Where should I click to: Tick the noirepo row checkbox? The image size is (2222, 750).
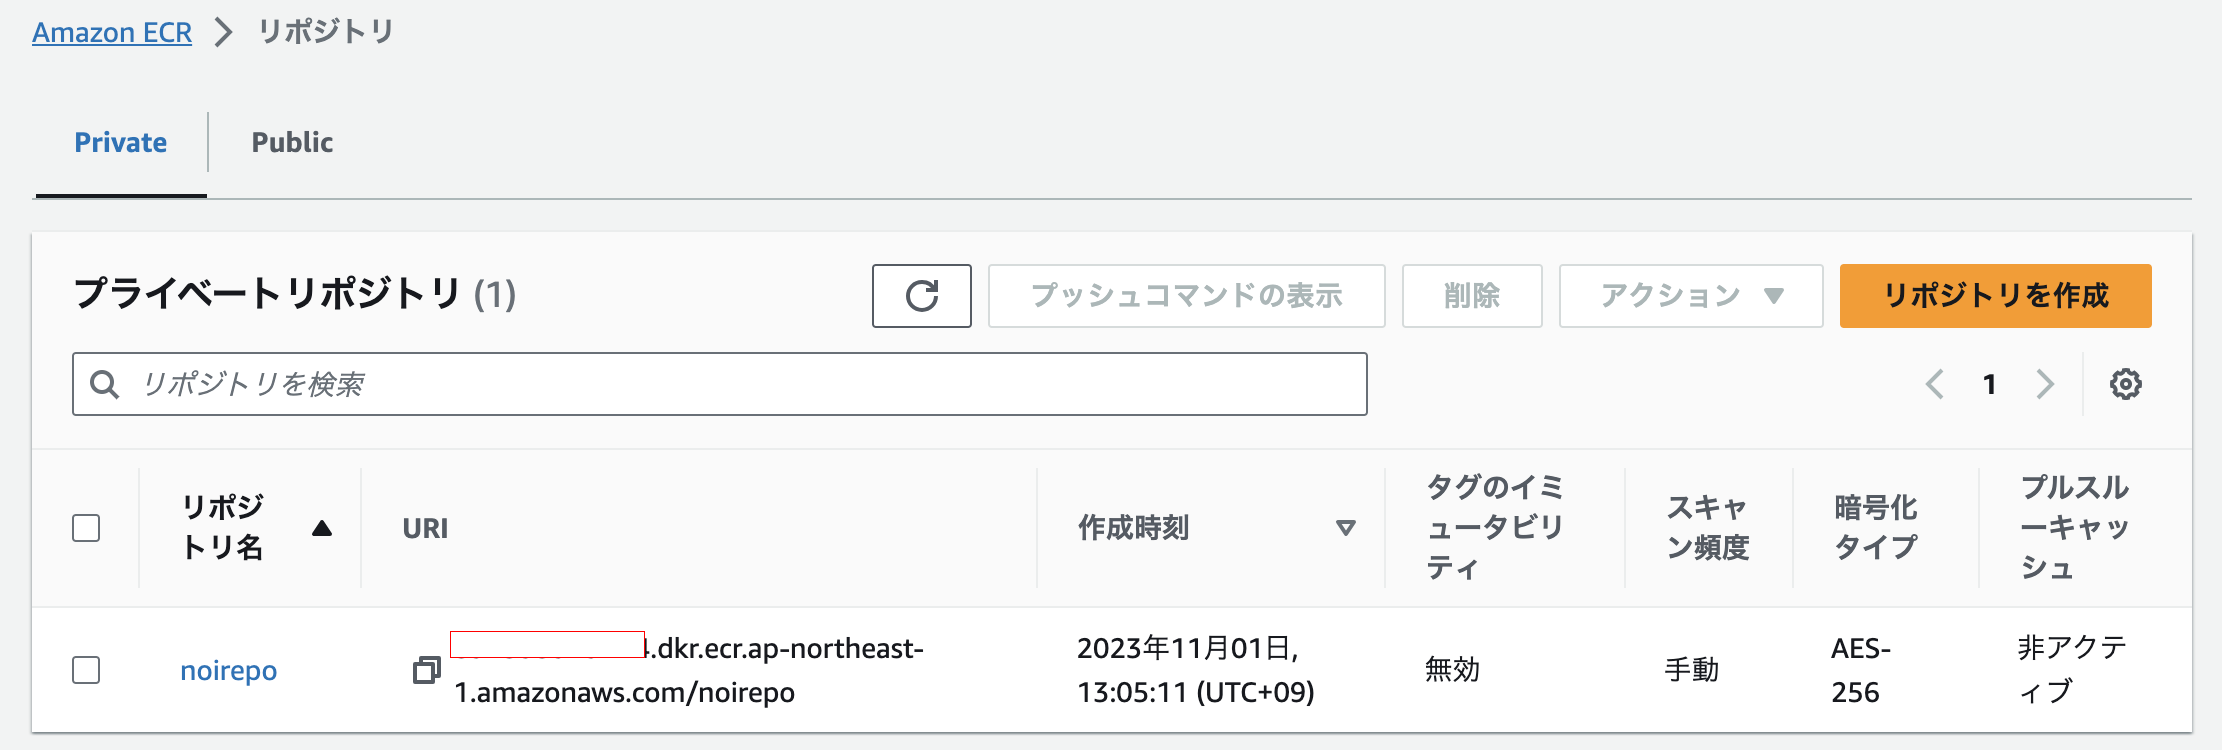(86, 670)
